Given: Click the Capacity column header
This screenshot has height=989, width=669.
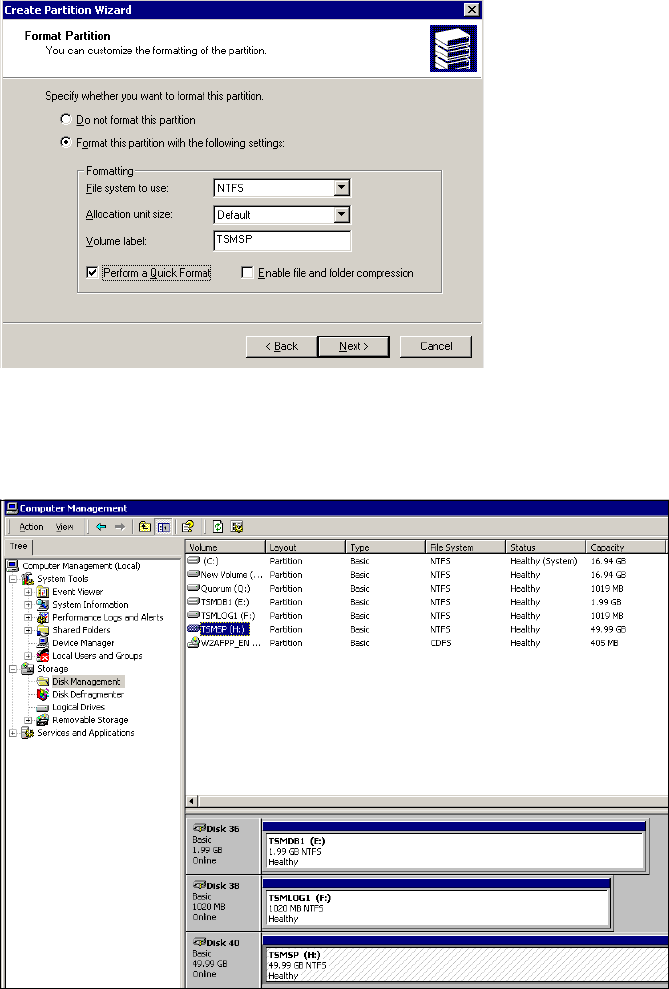Looking at the screenshot, I should (x=626, y=547).
